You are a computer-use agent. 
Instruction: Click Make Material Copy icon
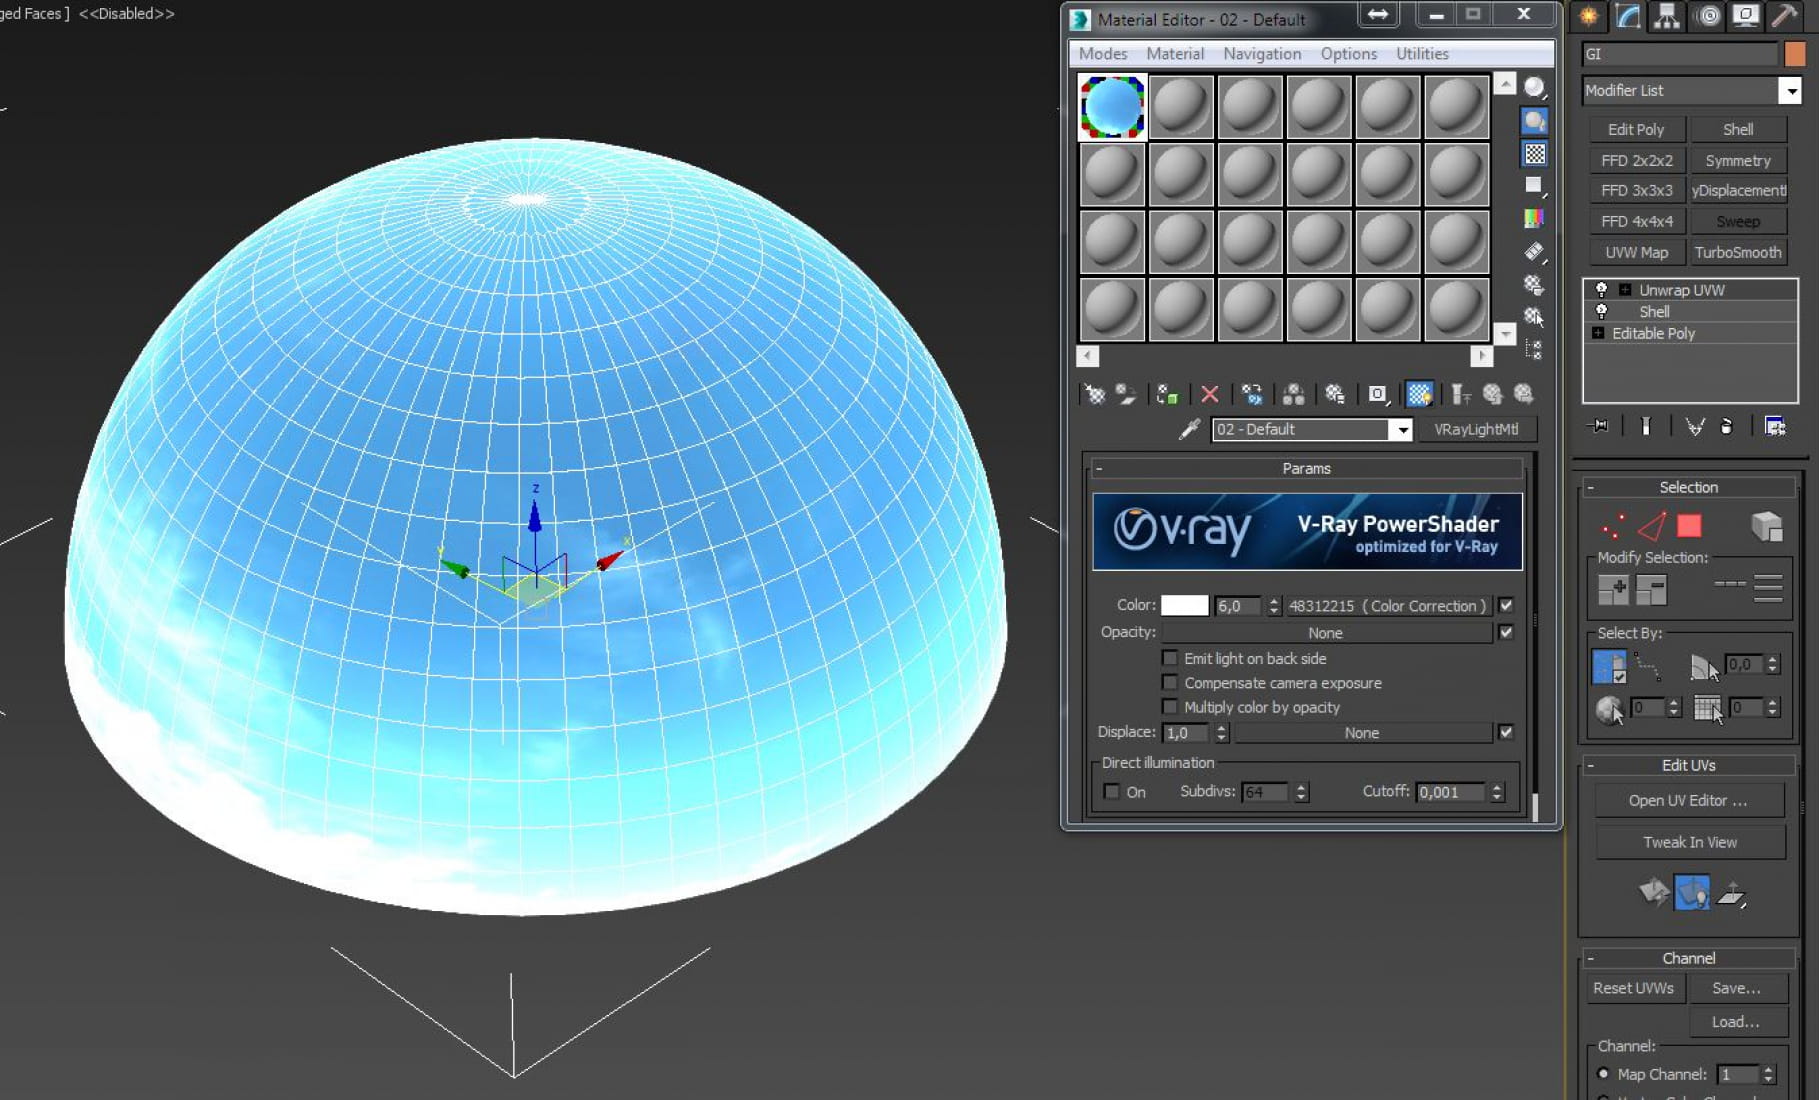coord(1251,395)
